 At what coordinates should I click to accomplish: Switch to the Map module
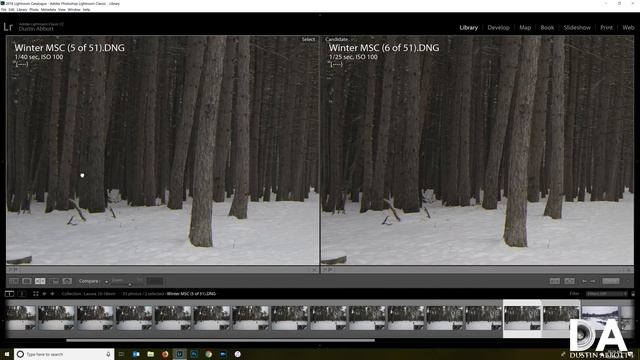525,28
